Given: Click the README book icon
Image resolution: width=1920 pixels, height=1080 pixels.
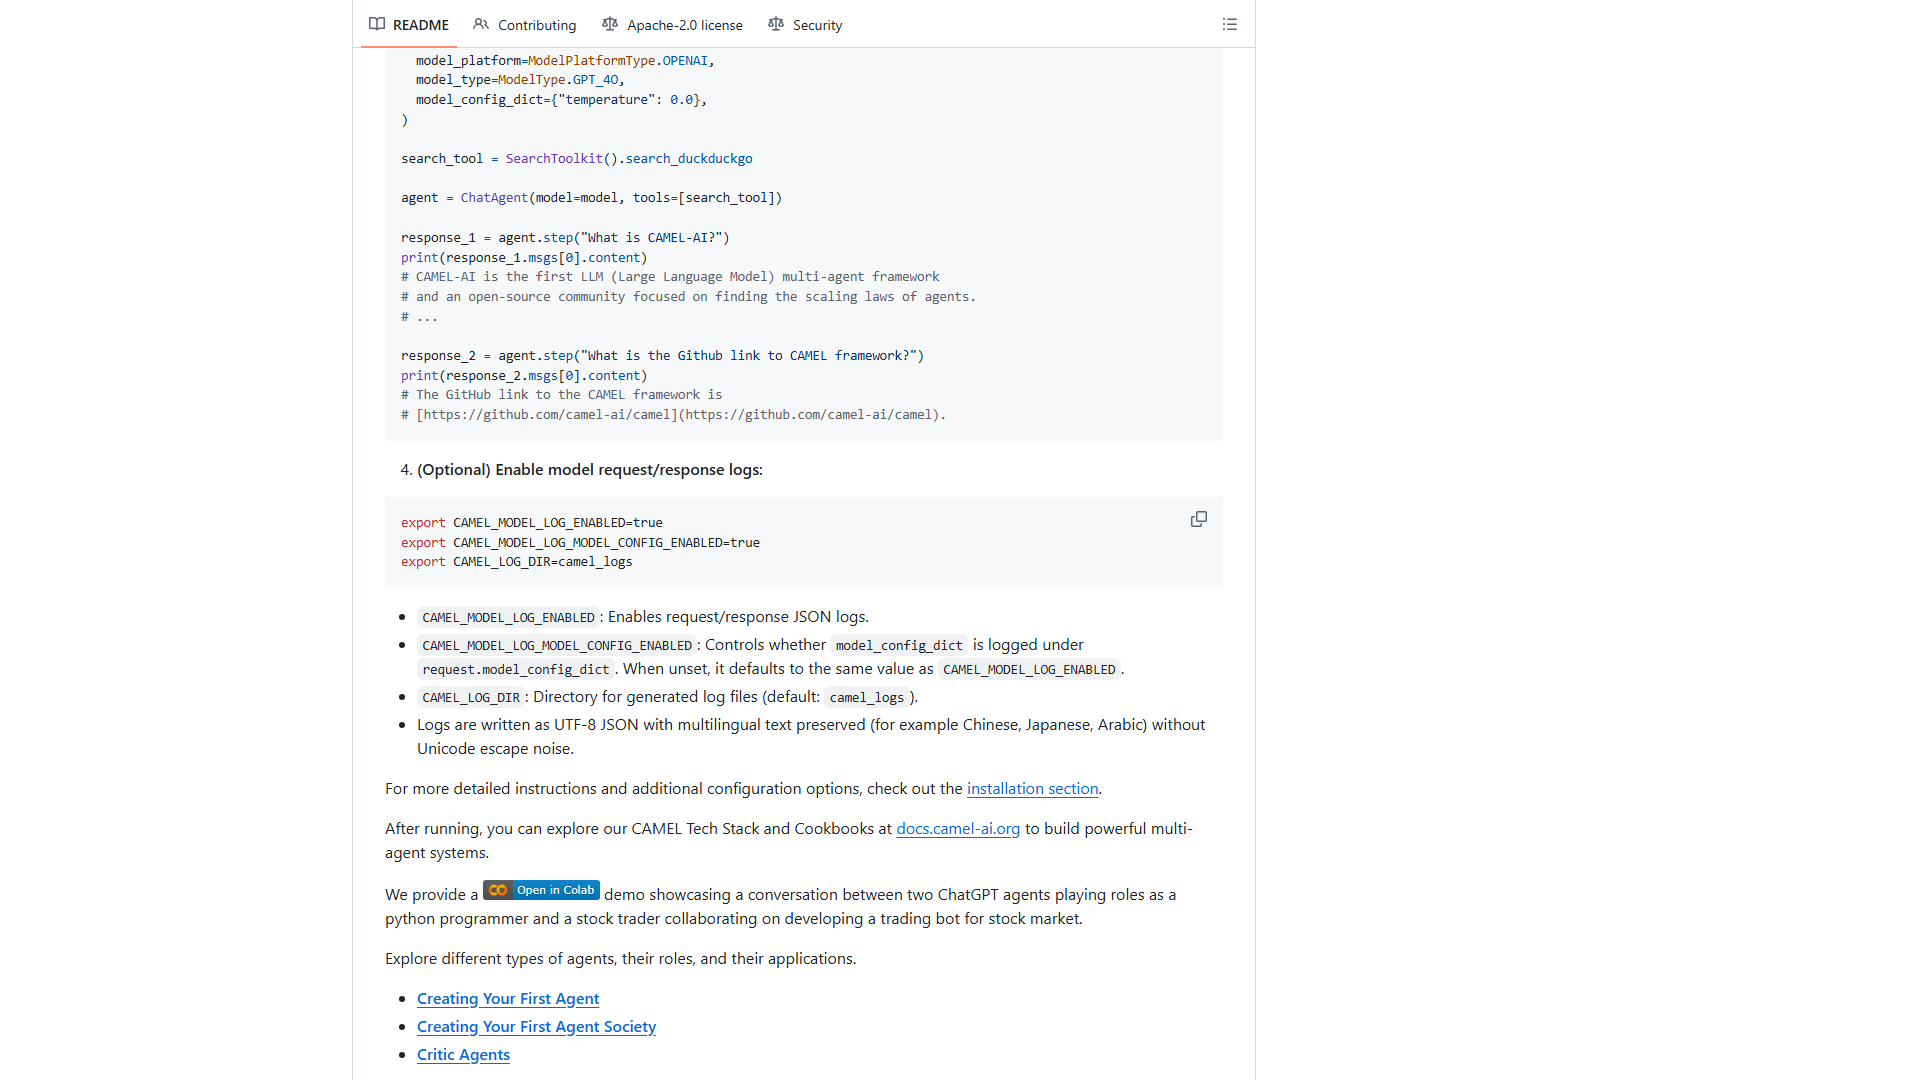Looking at the screenshot, I should coord(377,24).
